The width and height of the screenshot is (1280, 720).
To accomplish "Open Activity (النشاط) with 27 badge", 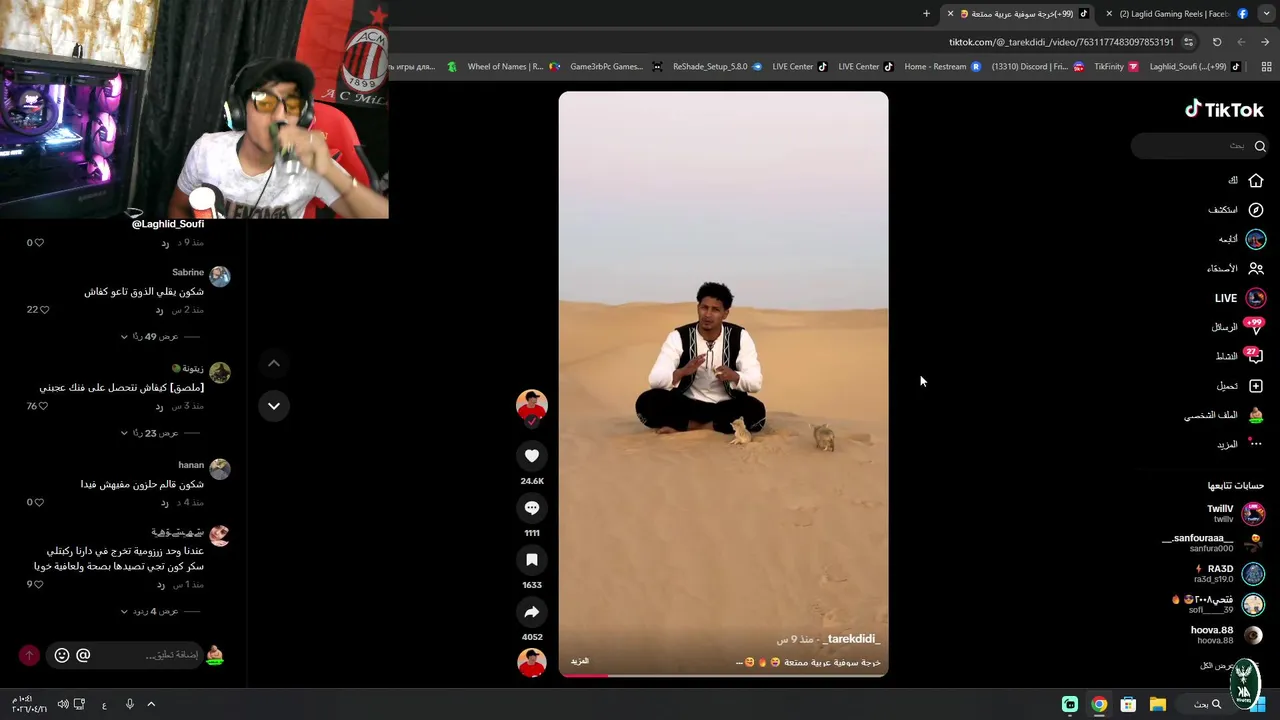I will pos(1239,356).
